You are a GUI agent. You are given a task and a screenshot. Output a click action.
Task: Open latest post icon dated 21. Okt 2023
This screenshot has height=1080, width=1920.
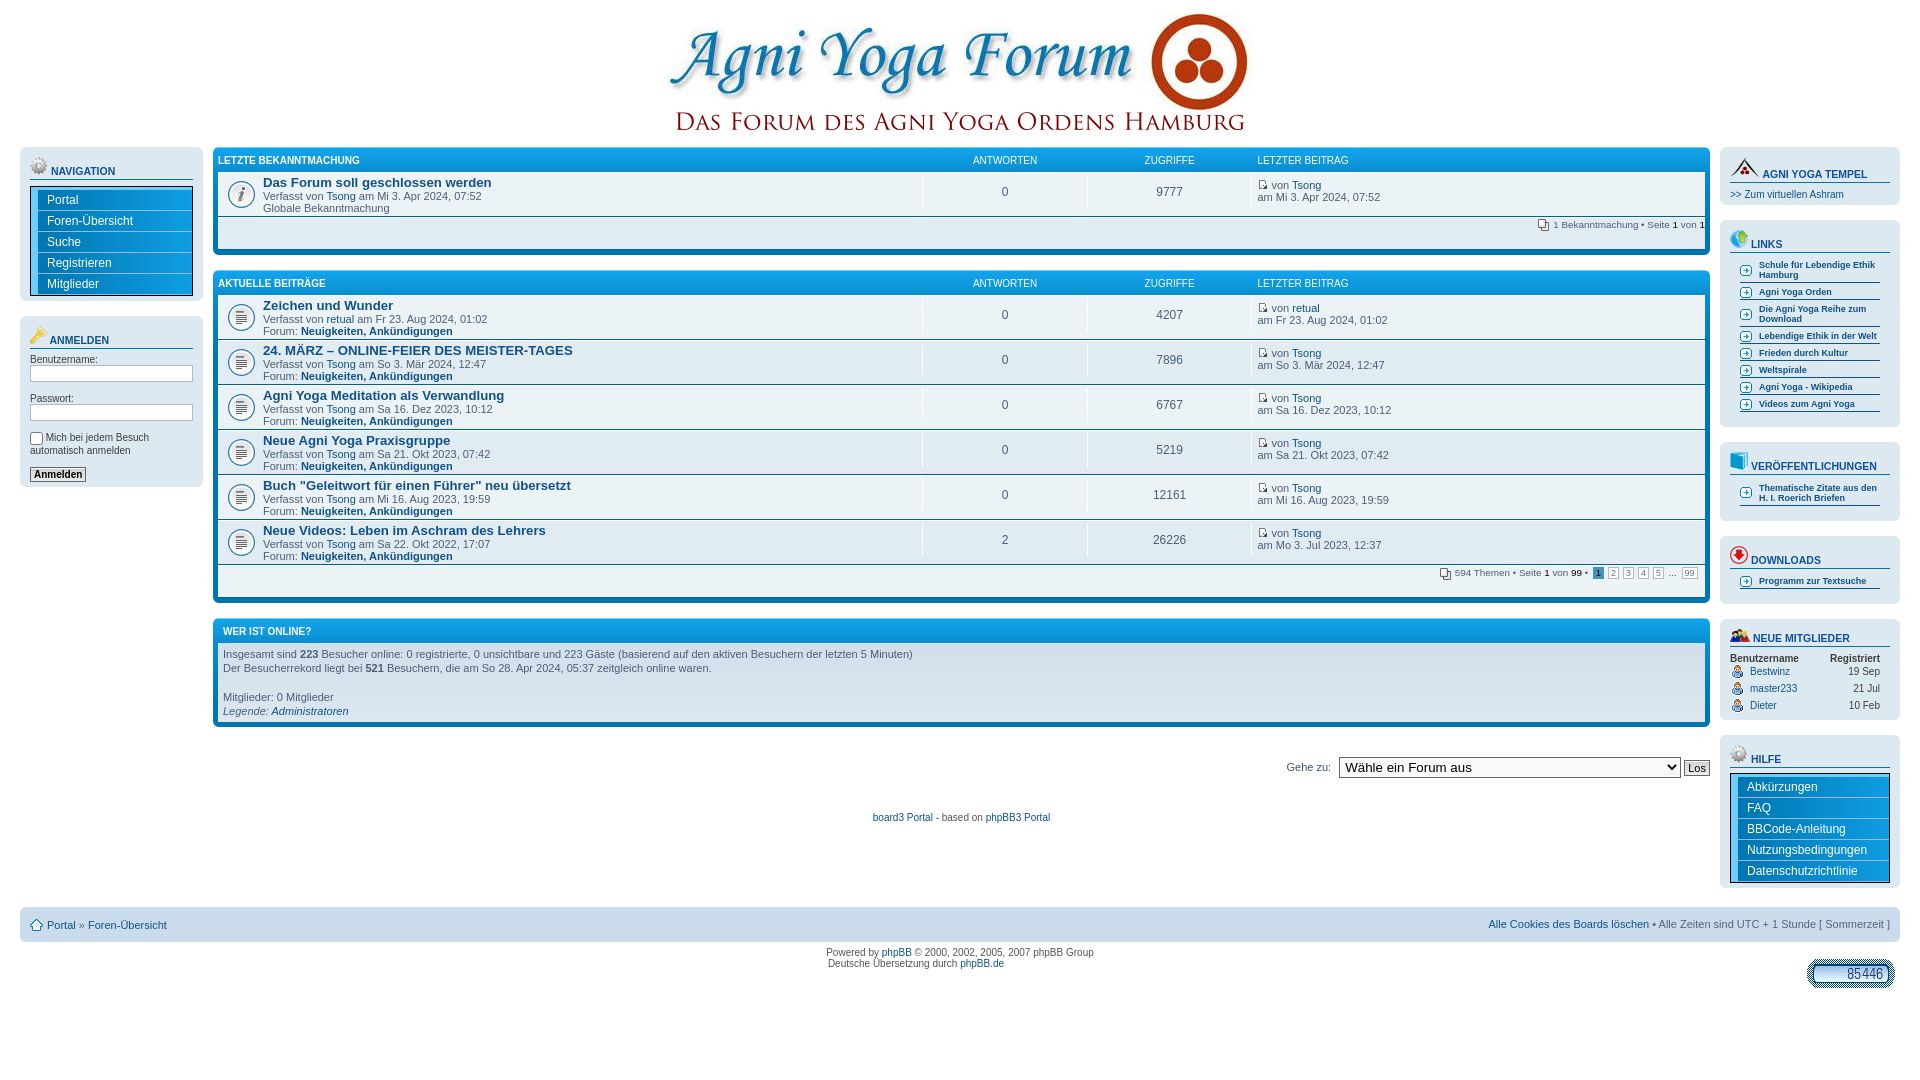coord(1263,443)
